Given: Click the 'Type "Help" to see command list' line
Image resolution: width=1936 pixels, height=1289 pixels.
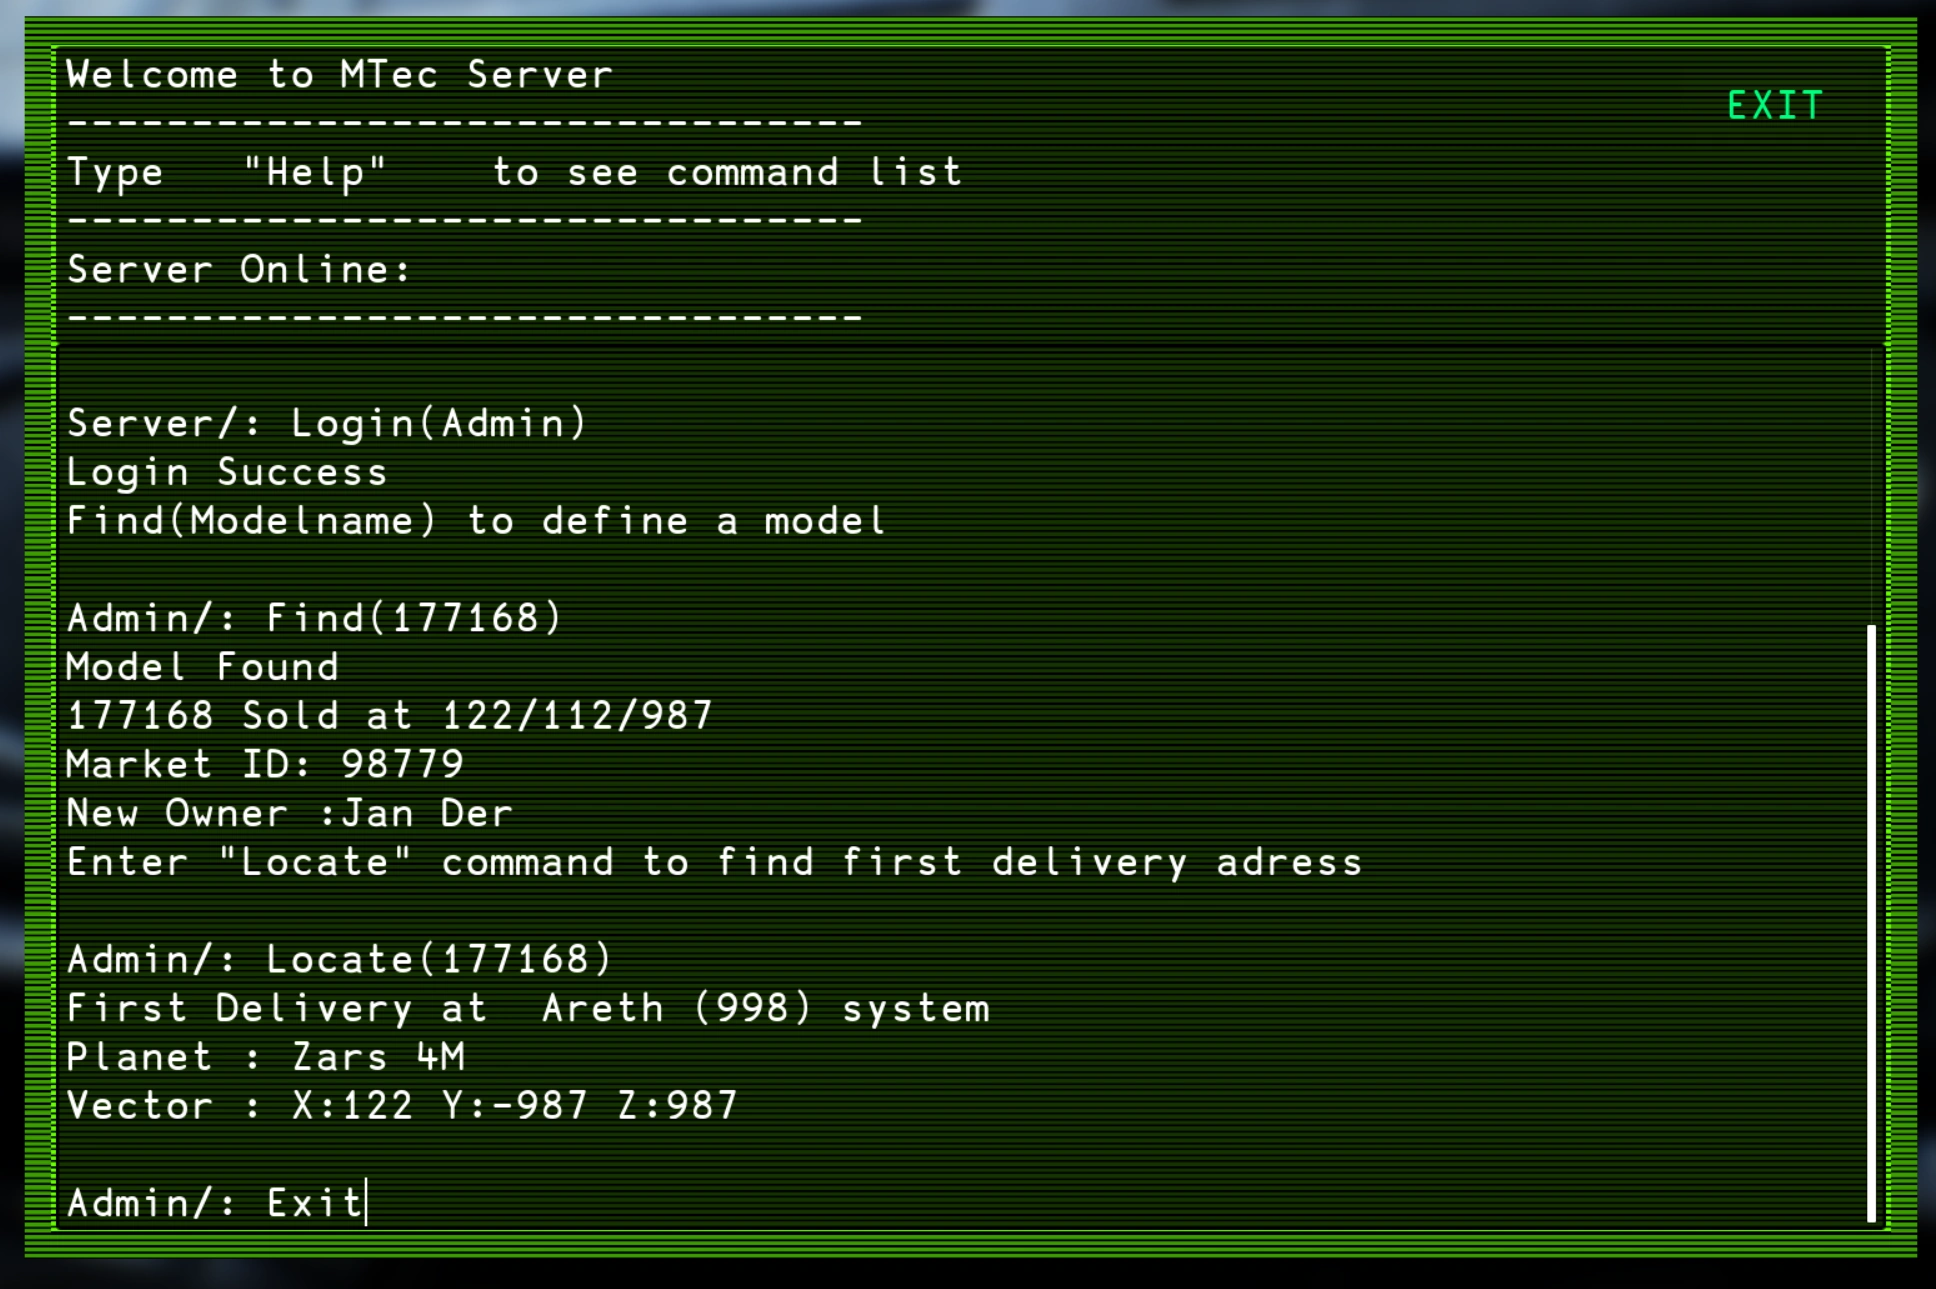Looking at the screenshot, I should (514, 173).
